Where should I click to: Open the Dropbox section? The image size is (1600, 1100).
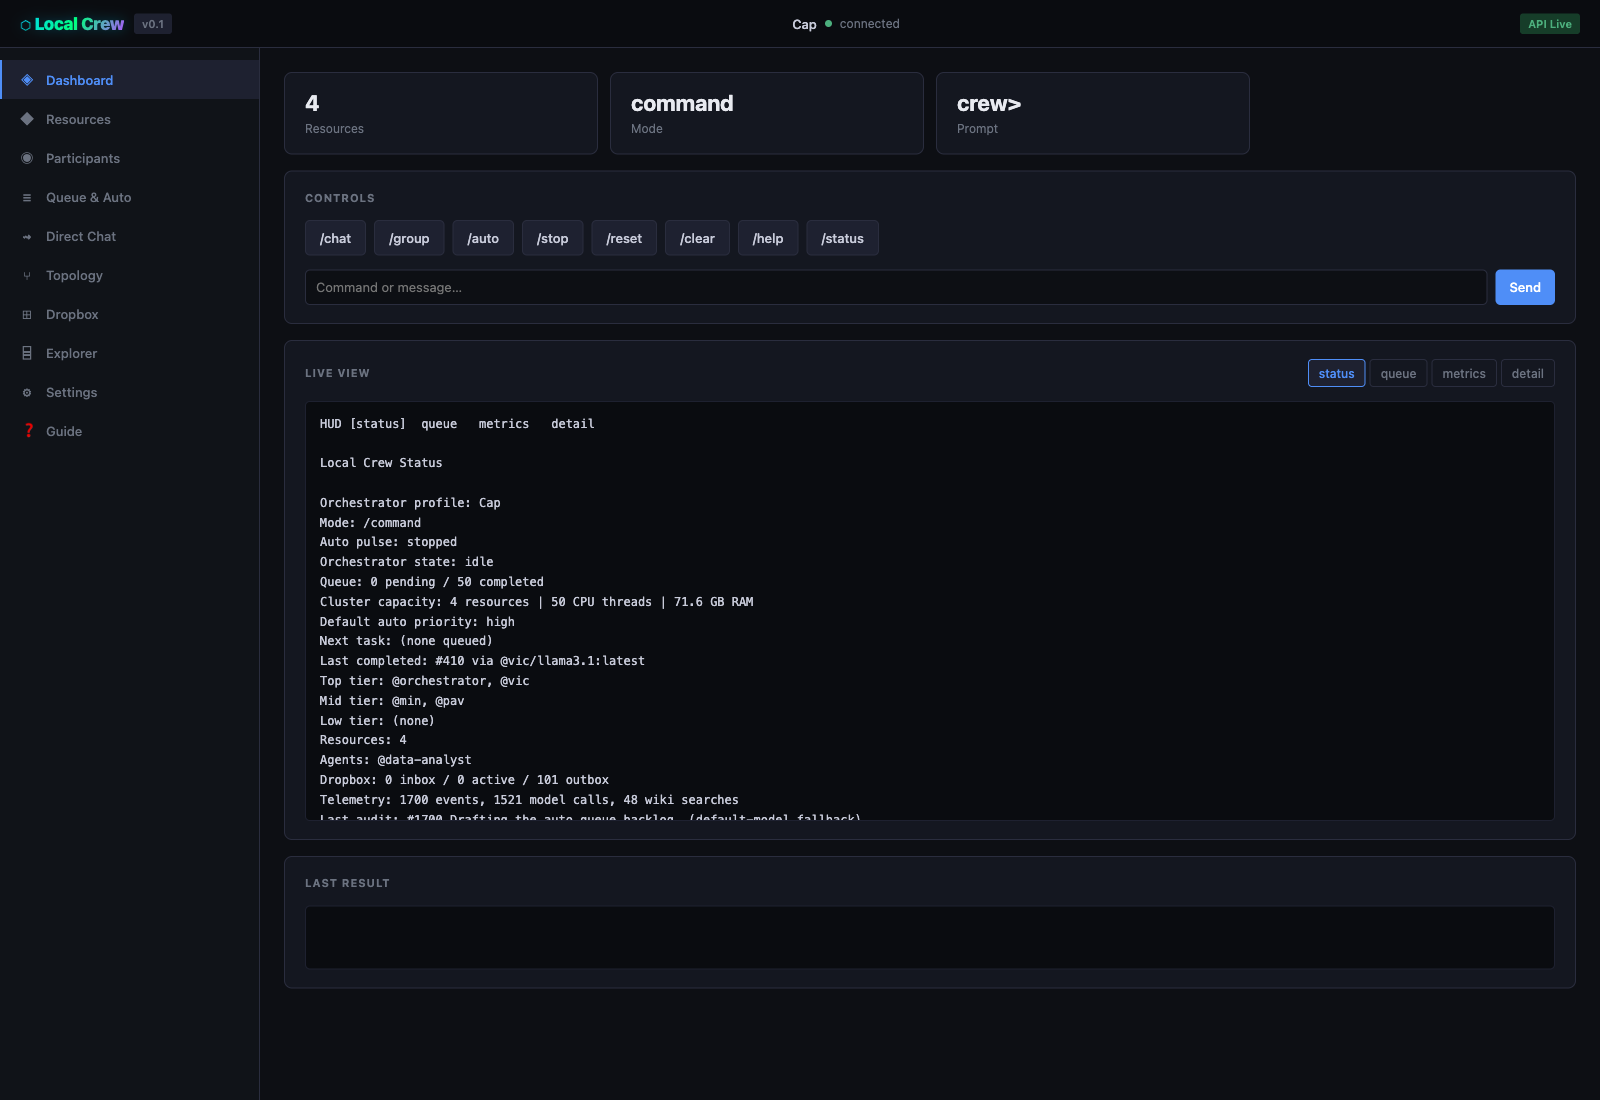[130, 314]
